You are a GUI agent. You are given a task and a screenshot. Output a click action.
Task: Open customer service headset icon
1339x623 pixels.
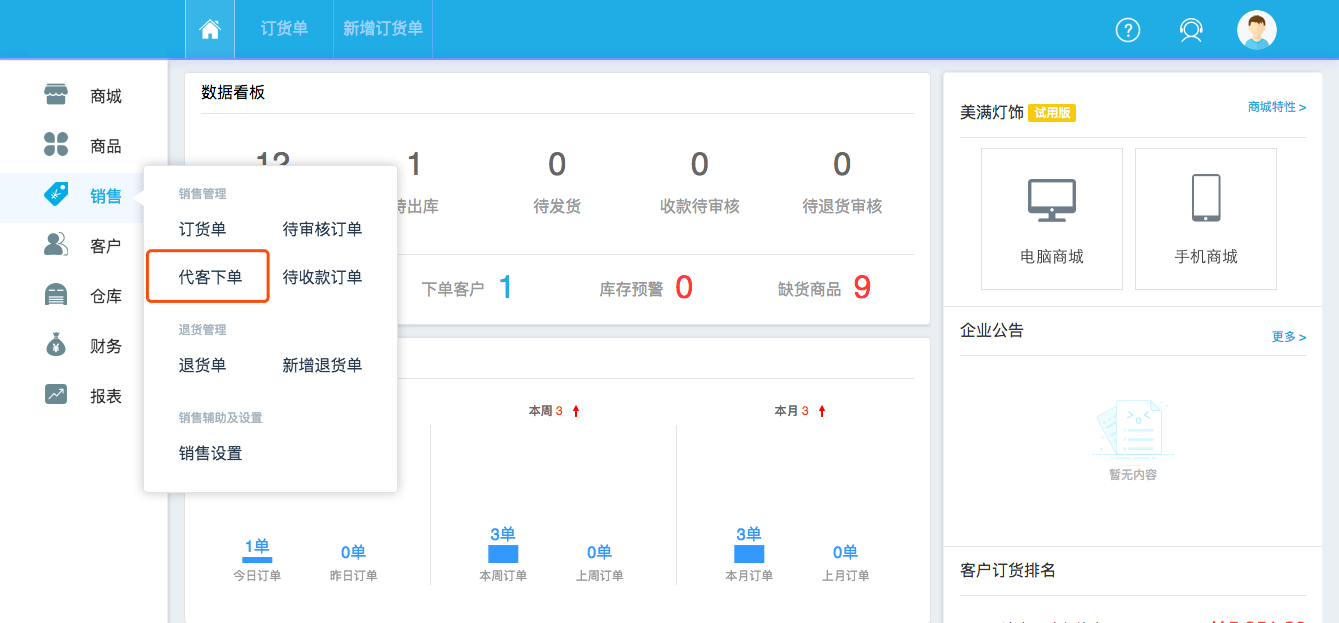tap(1191, 30)
